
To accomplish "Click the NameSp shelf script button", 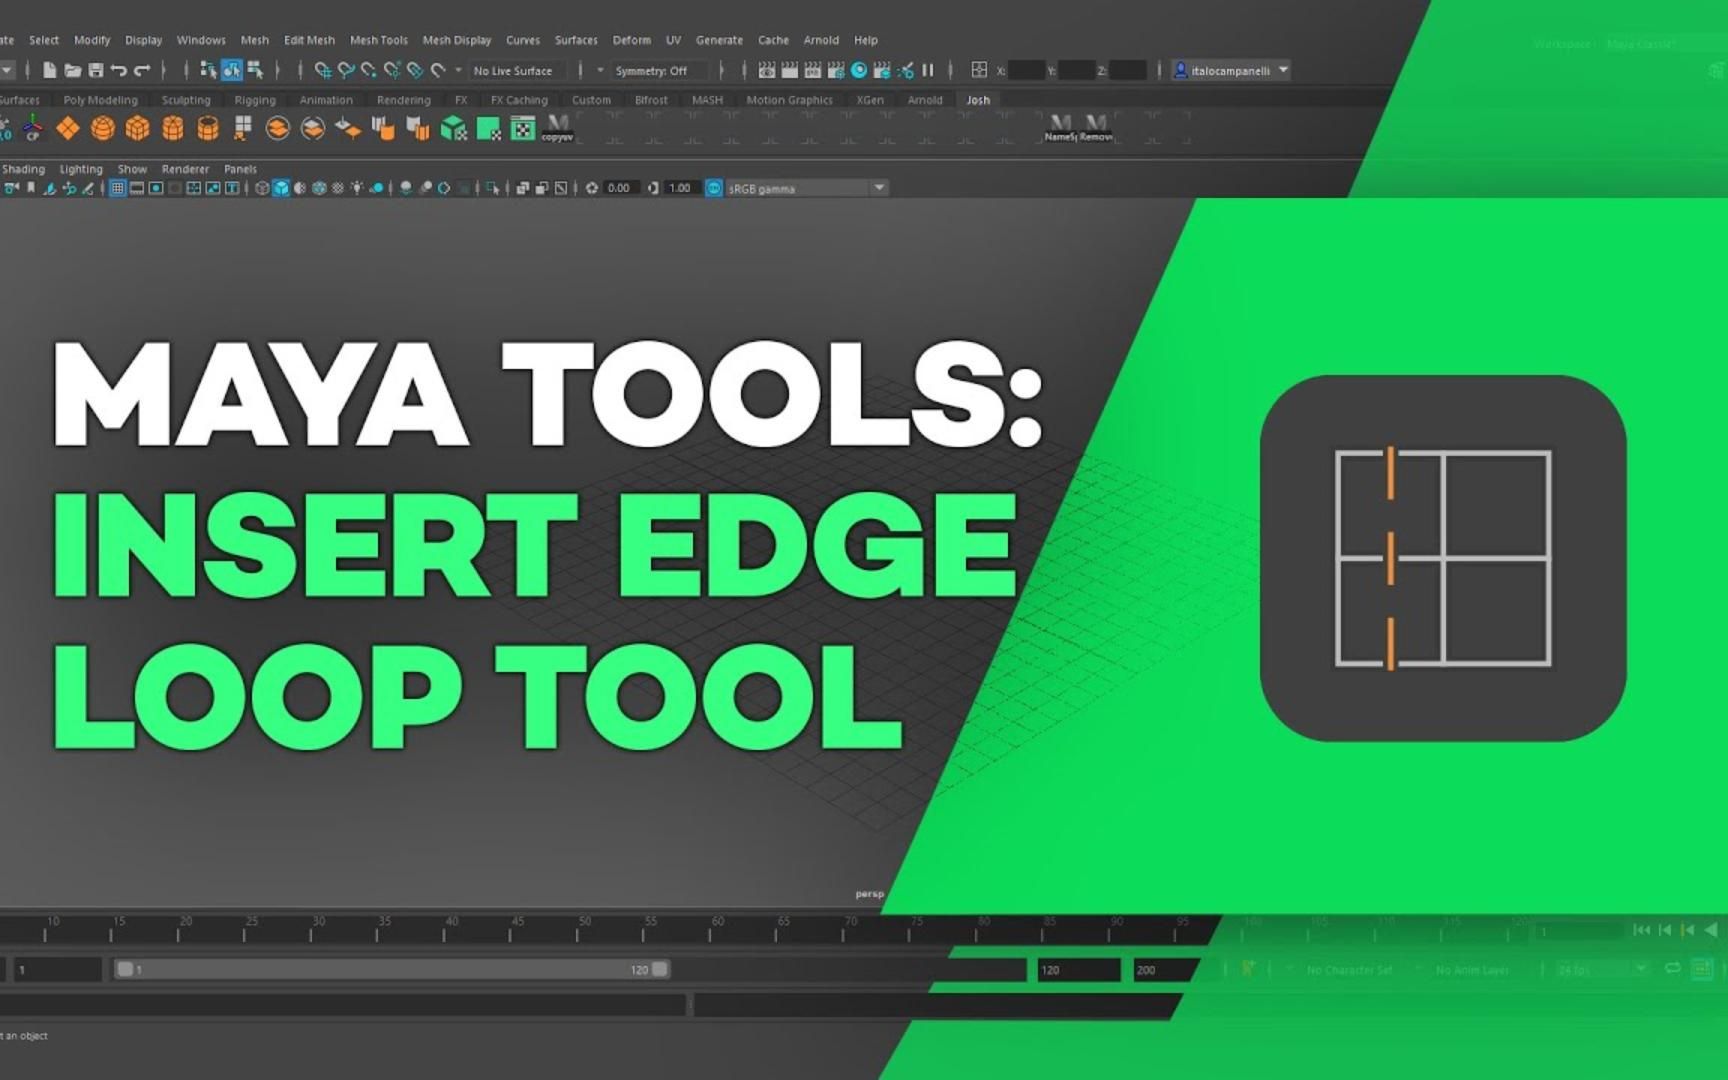I will pos(1060,128).
